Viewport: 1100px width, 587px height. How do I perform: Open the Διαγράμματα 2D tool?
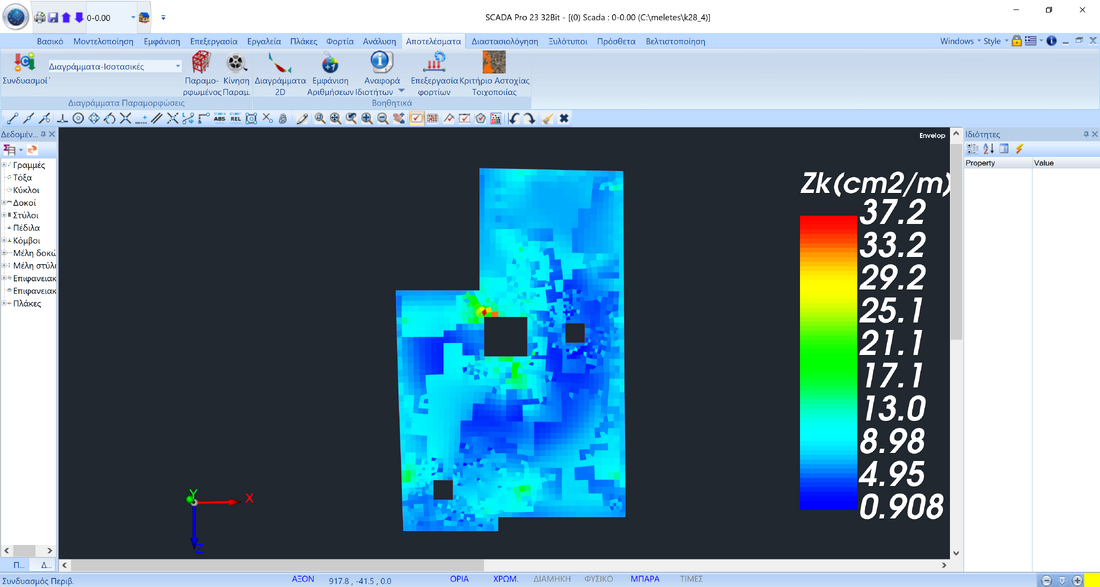[279, 64]
